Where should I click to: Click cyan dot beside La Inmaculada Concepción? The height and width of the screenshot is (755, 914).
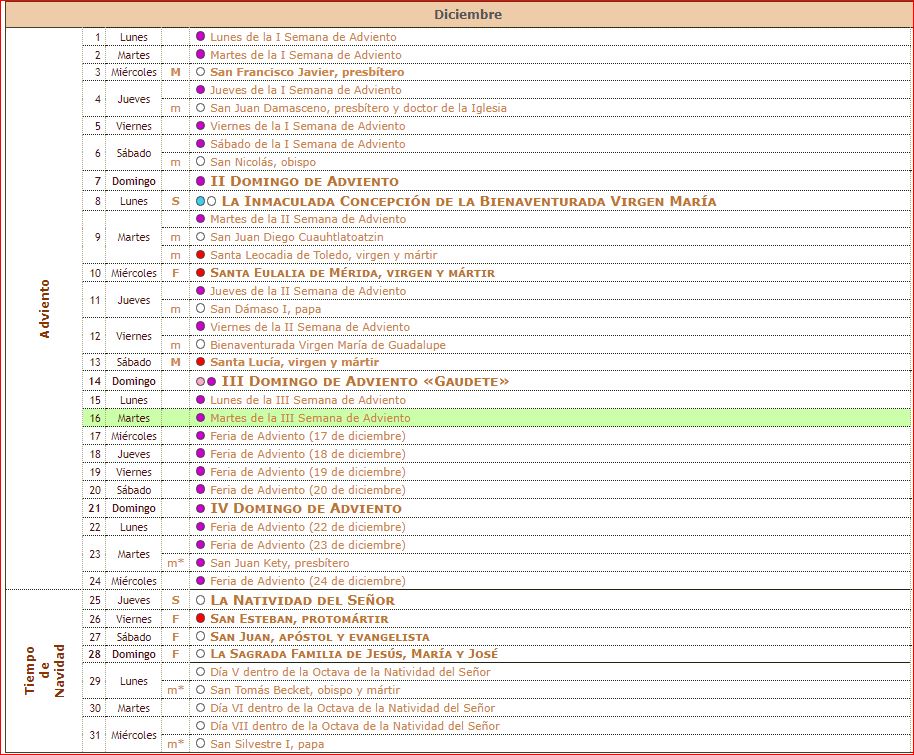click(200, 201)
